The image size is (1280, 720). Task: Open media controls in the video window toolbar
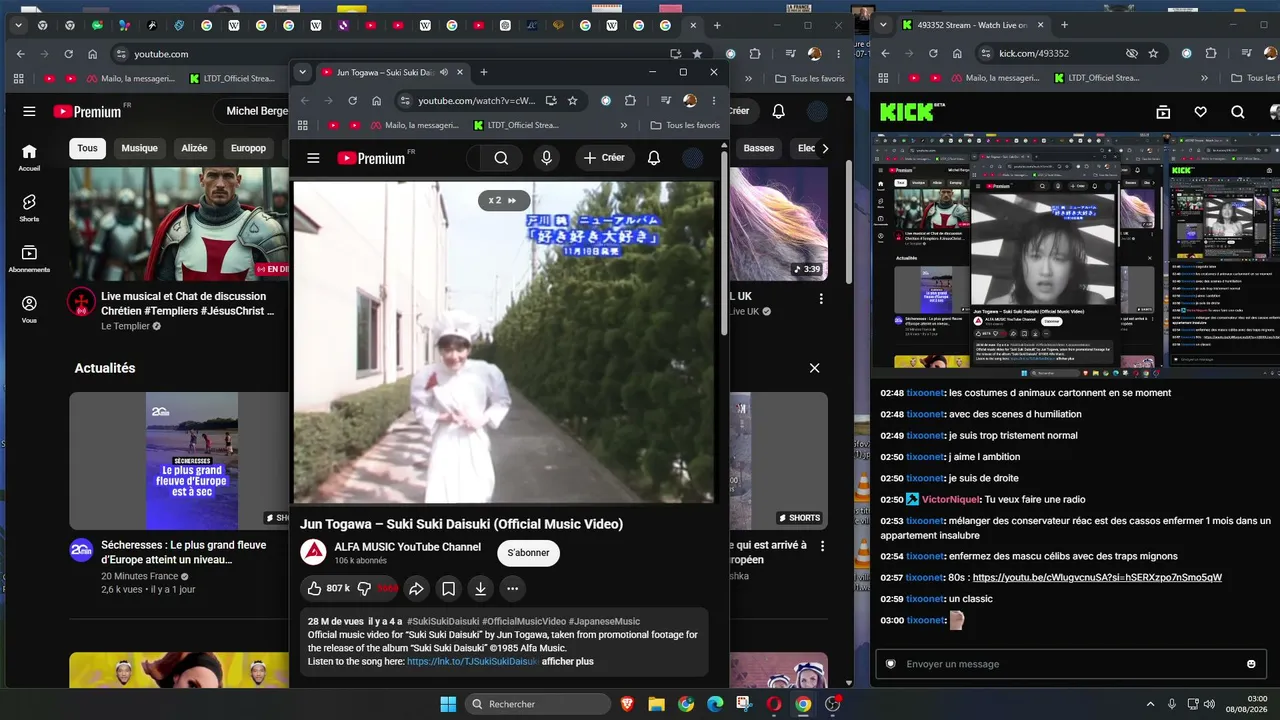[665, 101]
